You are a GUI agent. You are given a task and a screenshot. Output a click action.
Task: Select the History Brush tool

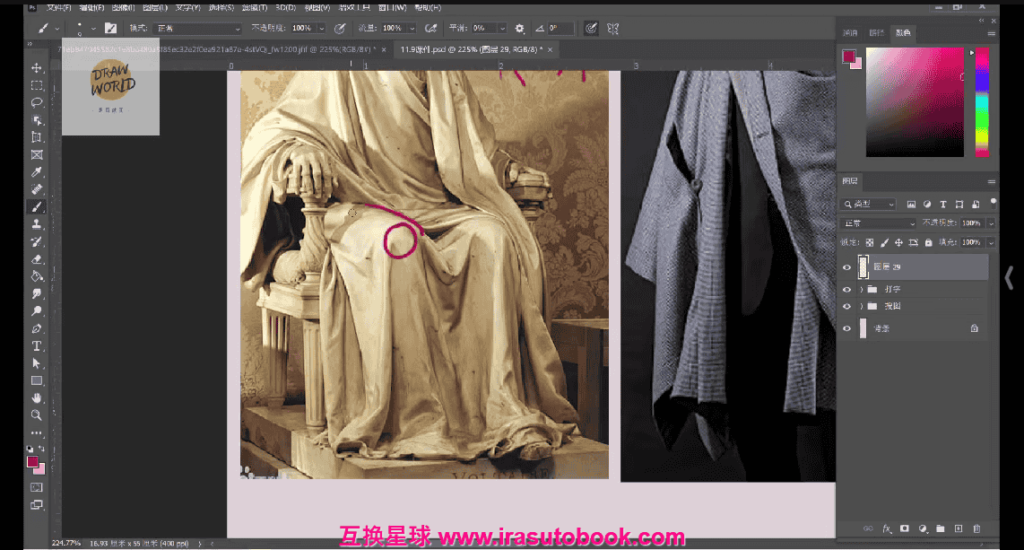pyautogui.click(x=37, y=242)
